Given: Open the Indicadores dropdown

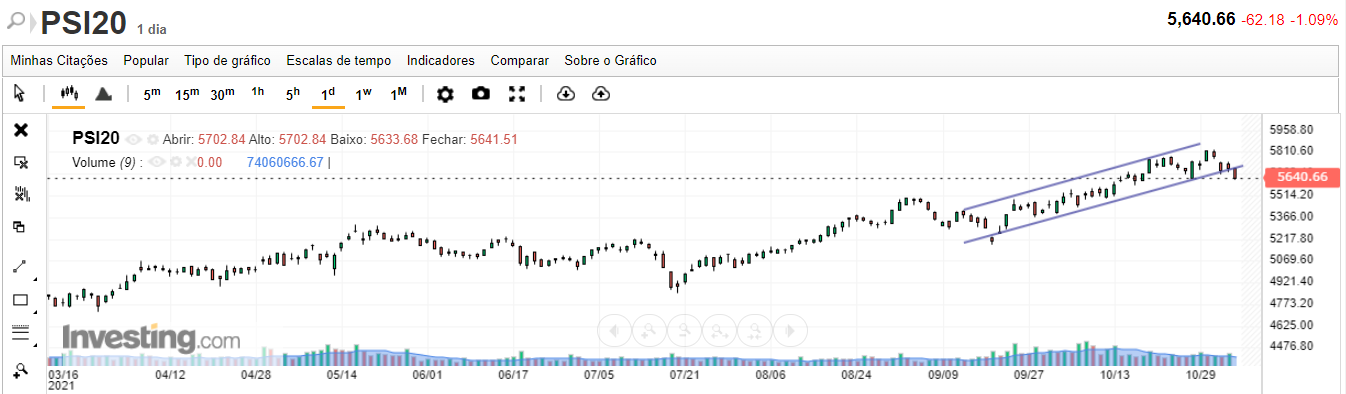Looking at the screenshot, I should (441, 61).
